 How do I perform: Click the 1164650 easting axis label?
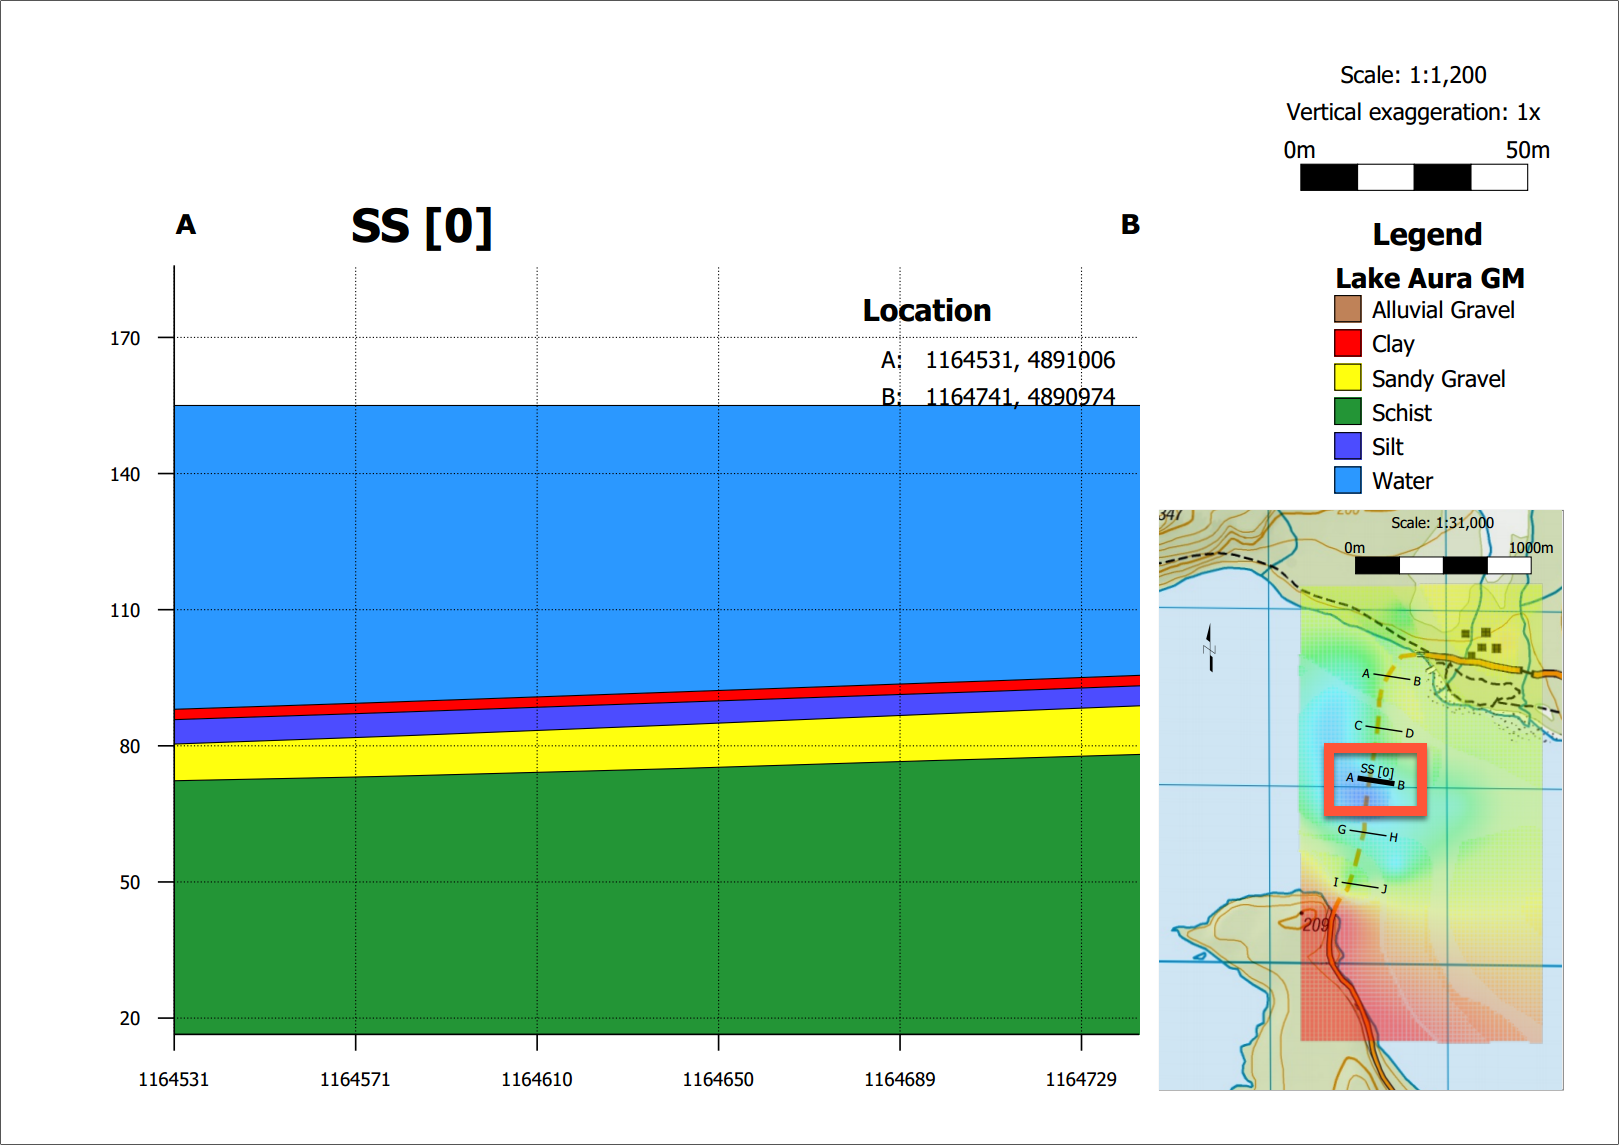tap(717, 1079)
